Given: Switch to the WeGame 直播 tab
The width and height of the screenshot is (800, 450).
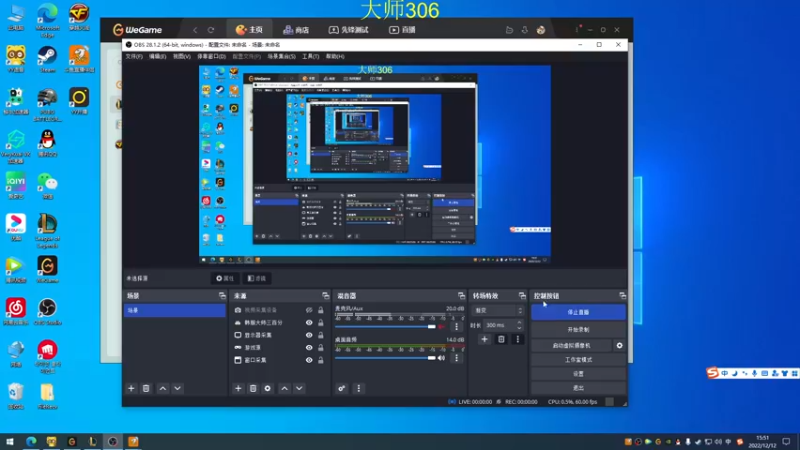Looking at the screenshot, I should click(x=403, y=30).
